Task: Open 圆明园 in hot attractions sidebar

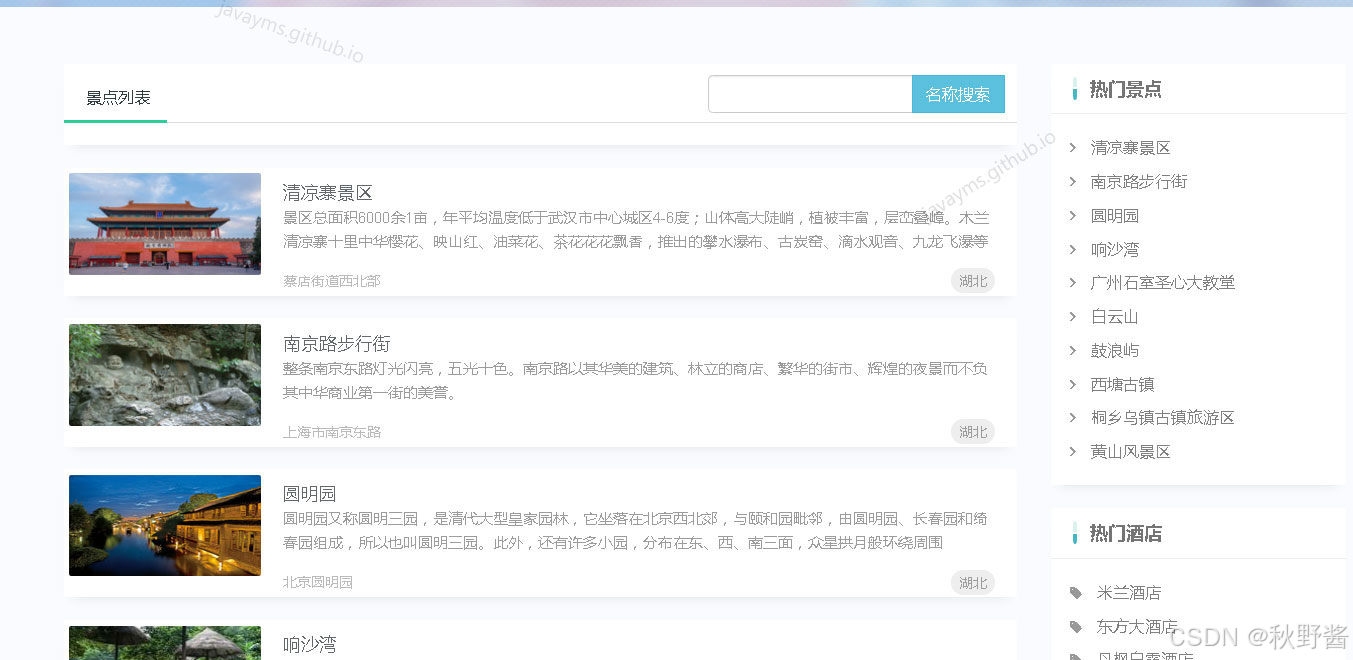Action: click(x=1115, y=216)
